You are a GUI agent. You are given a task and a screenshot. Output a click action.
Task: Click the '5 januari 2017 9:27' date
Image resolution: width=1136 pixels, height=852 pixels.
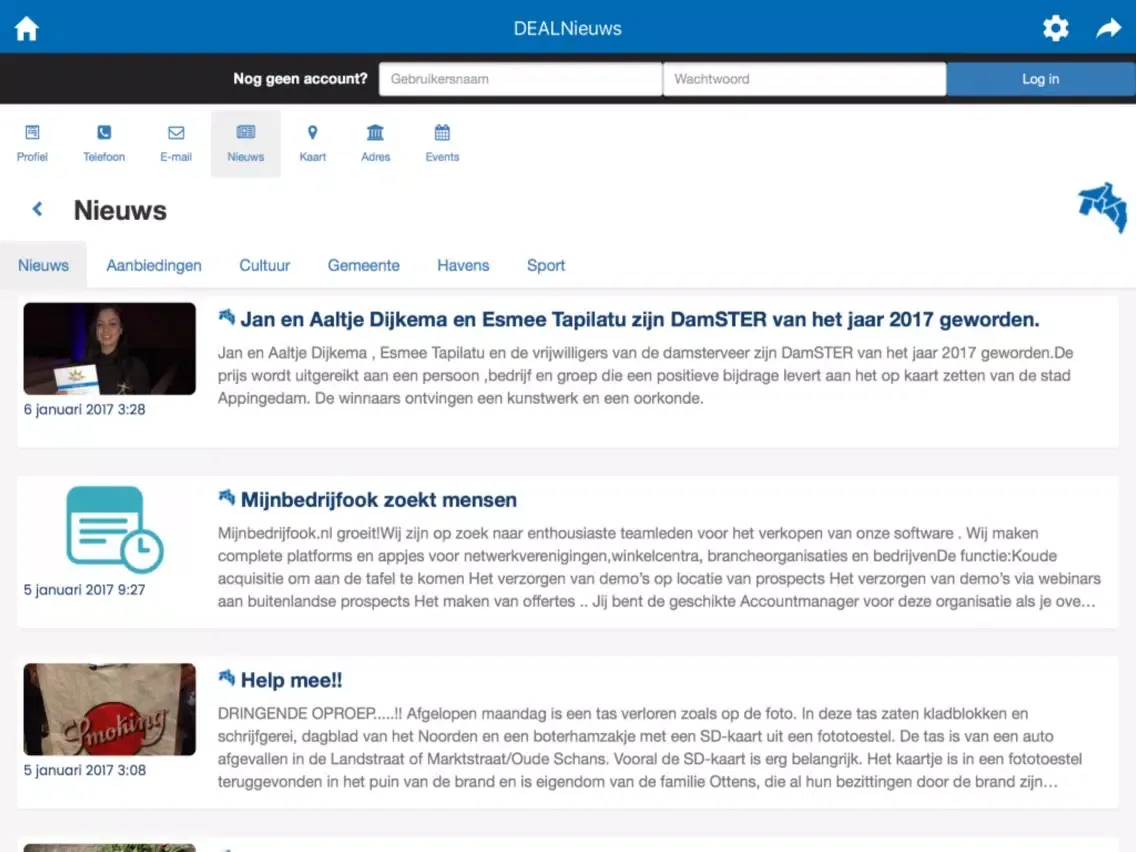click(x=85, y=590)
